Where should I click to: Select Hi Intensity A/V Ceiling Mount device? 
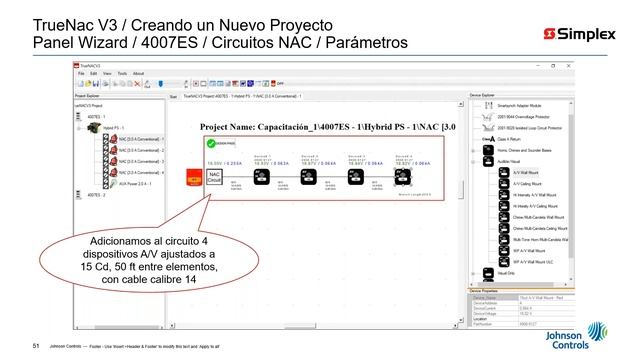coord(536,206)
